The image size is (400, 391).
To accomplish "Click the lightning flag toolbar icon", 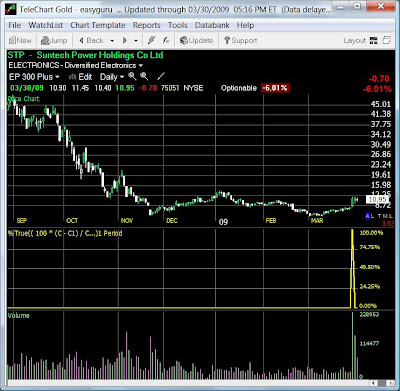I will pos(151,41).
